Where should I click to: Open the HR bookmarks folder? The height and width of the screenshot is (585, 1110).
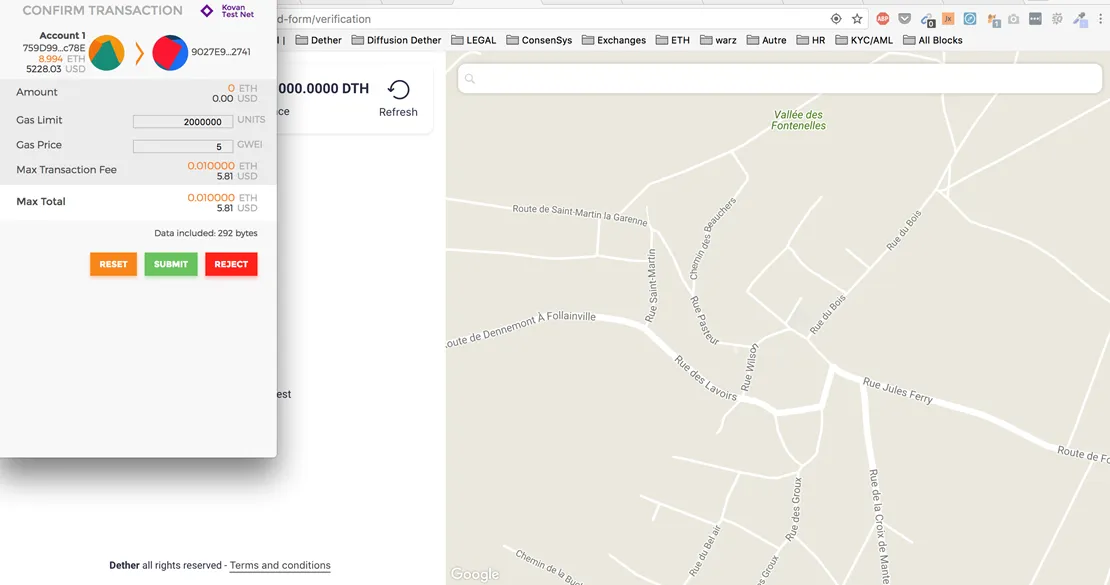click(811, 40)
